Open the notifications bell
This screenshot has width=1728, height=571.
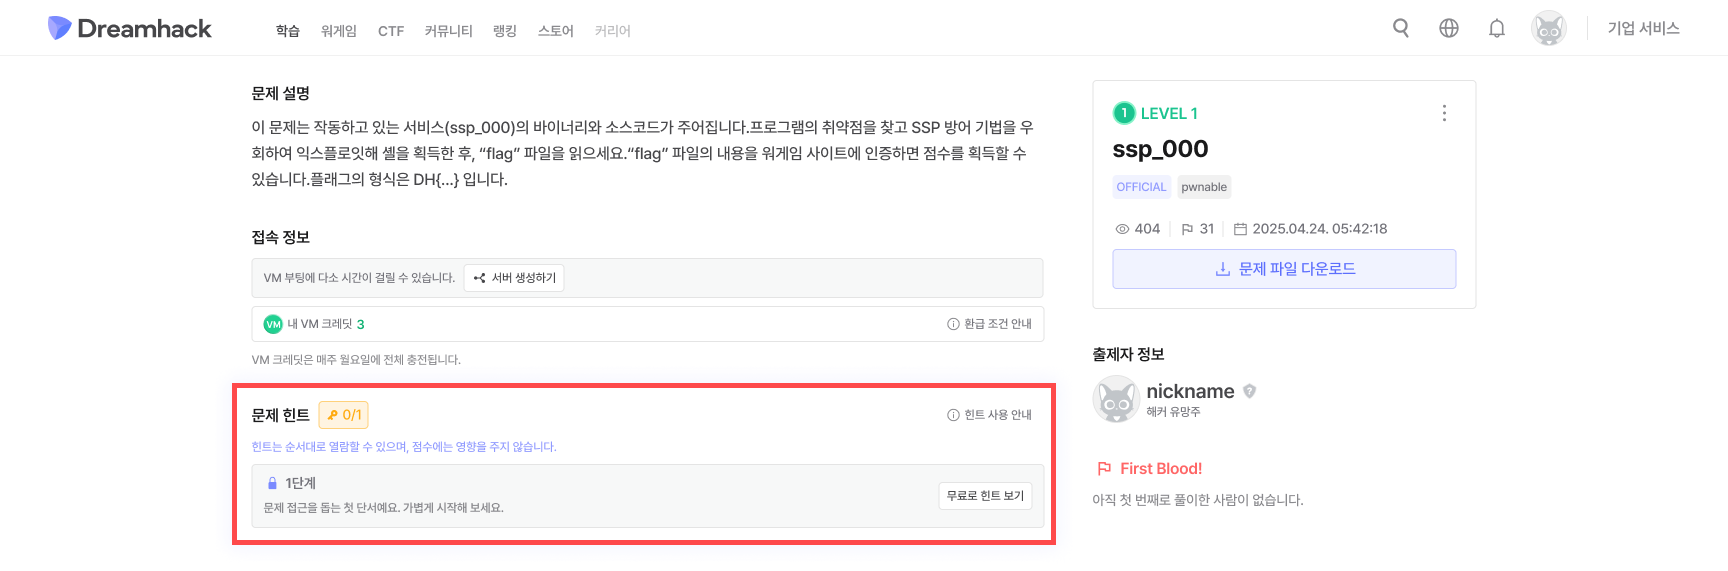(1497, 28)
